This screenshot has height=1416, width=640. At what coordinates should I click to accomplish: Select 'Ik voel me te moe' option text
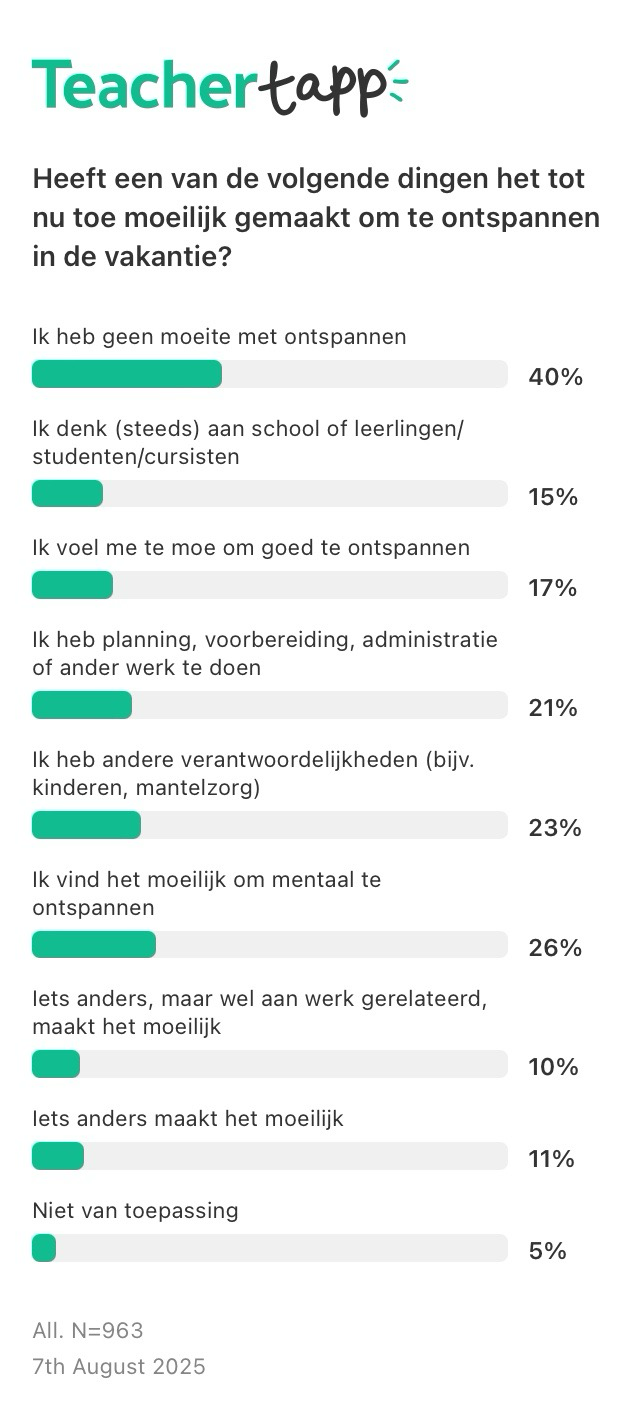pyautogui.click(x=251, y=548)
